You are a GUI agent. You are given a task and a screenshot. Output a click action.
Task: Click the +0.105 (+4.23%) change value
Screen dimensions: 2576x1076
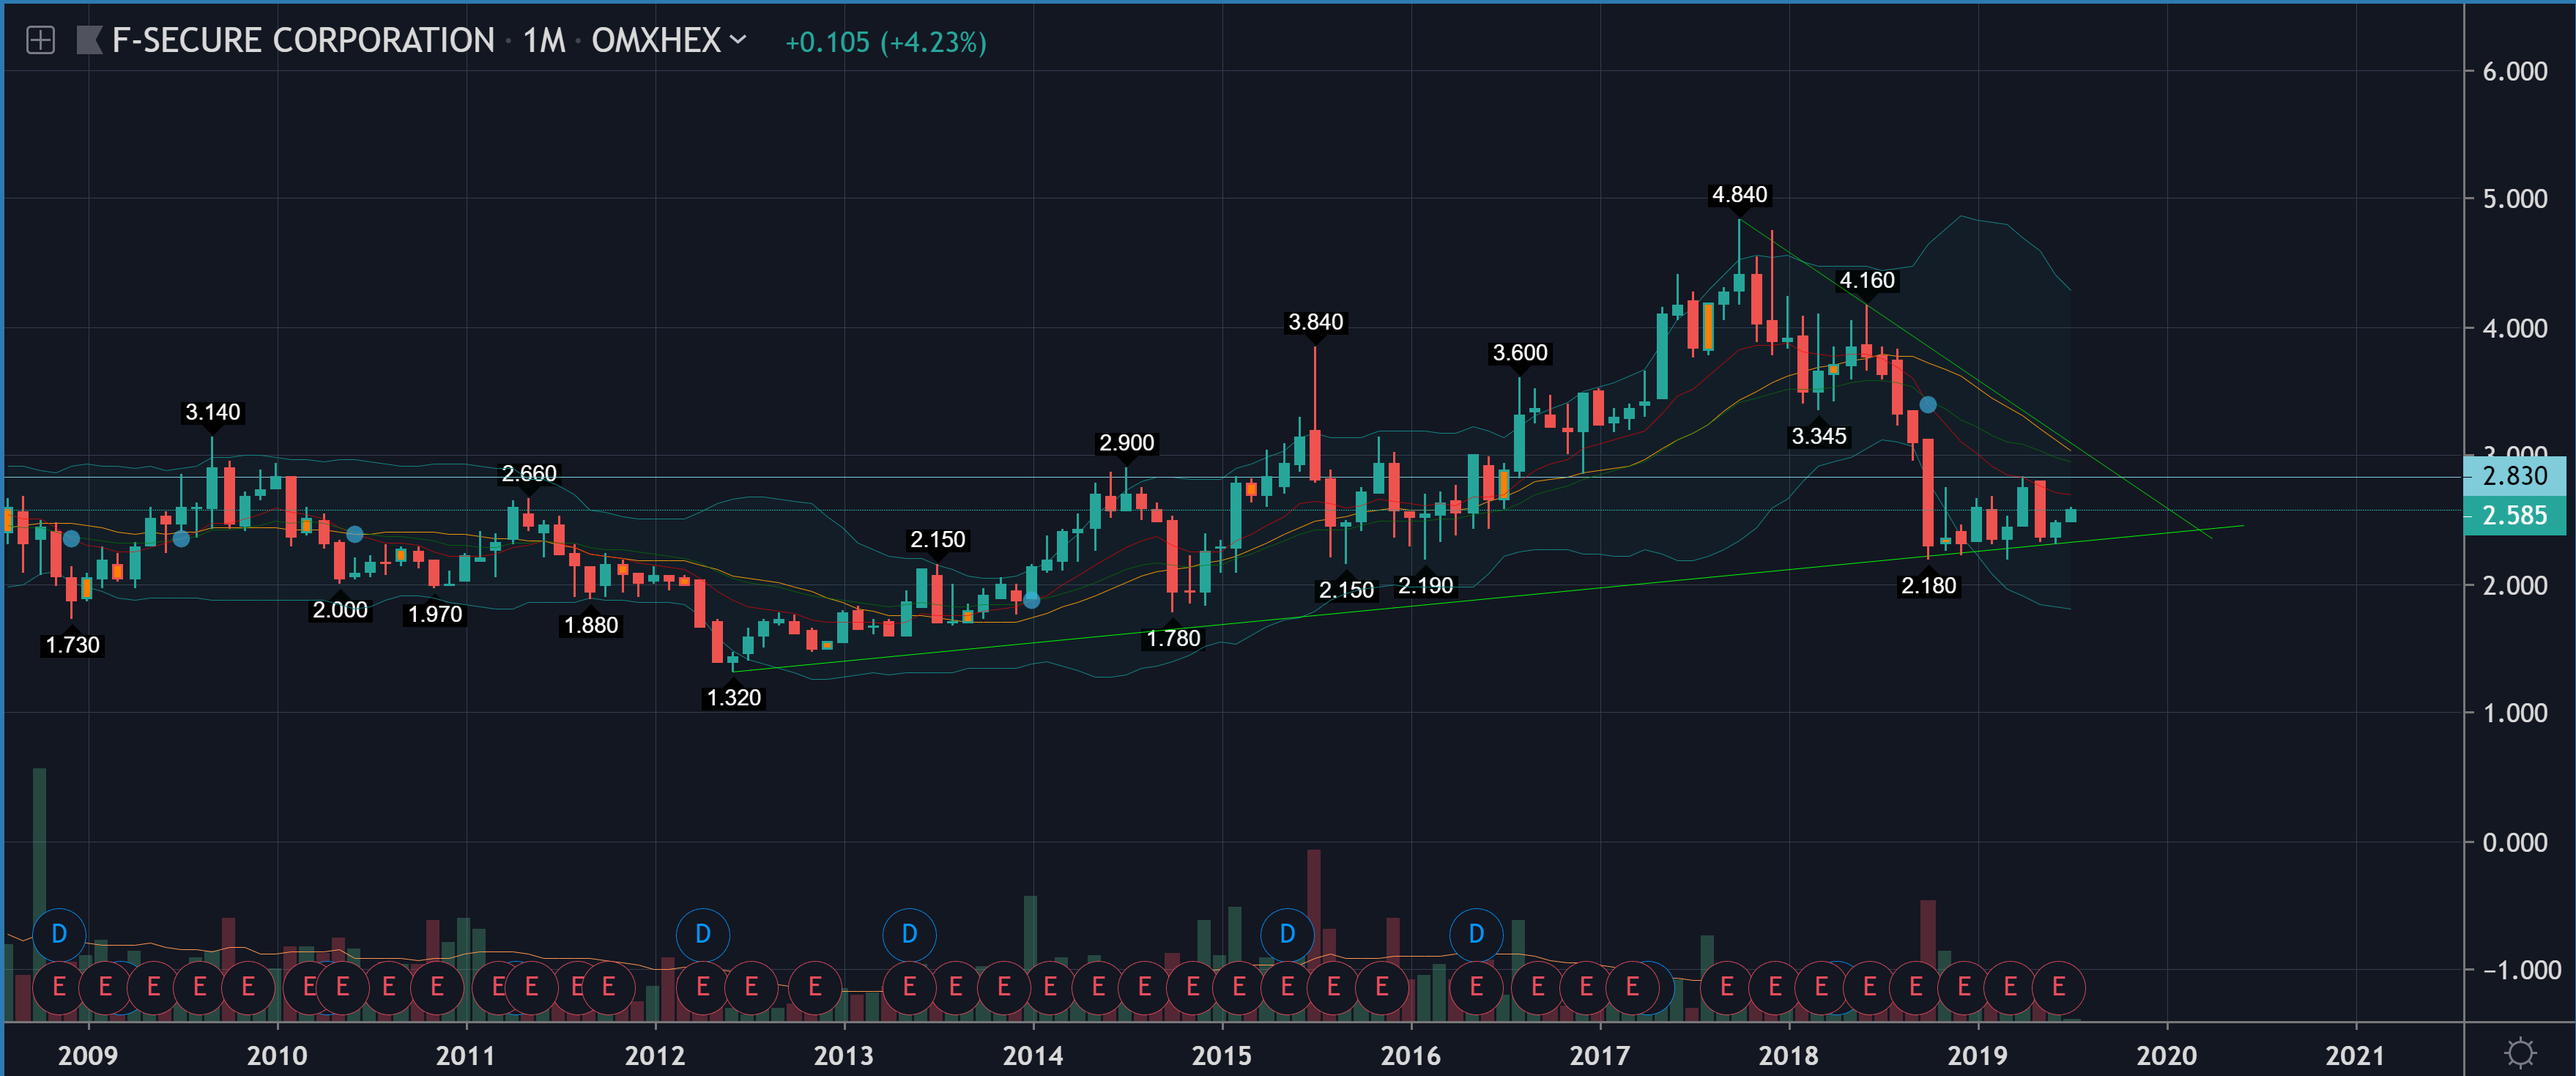pyautogui.click(x=885, y=42)
